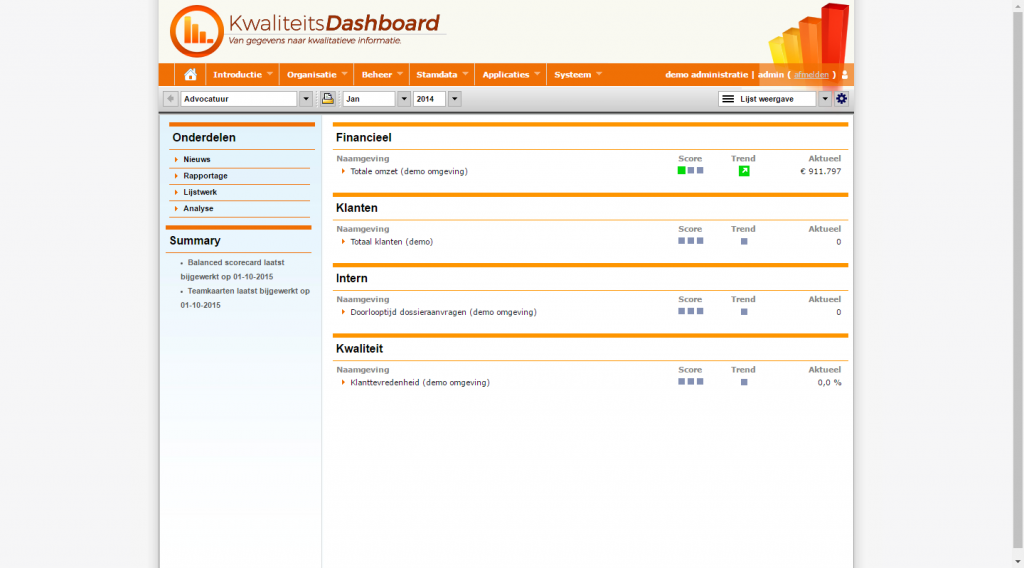This screenshot has height=568, width=1024.
Task: Select Analyse in the Onderdelen panel
Action: pyautogui.click(x=198, y=208)
